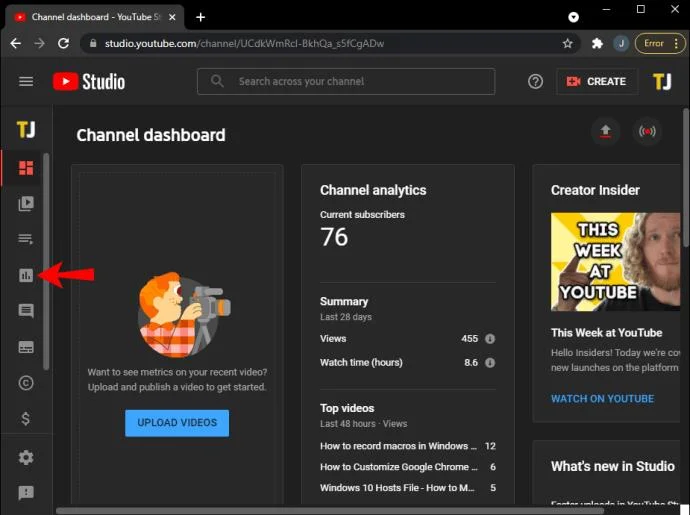Click the page vertical scrollbar

coord(686,177)
